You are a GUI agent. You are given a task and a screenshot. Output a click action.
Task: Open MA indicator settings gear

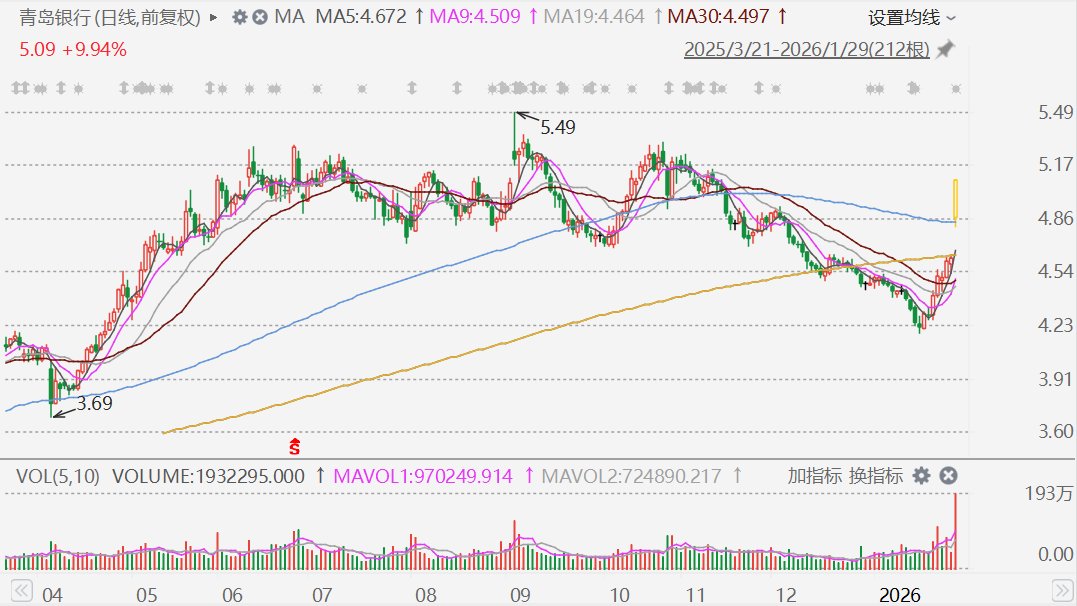pyautogui.click(x=238, y=18)
